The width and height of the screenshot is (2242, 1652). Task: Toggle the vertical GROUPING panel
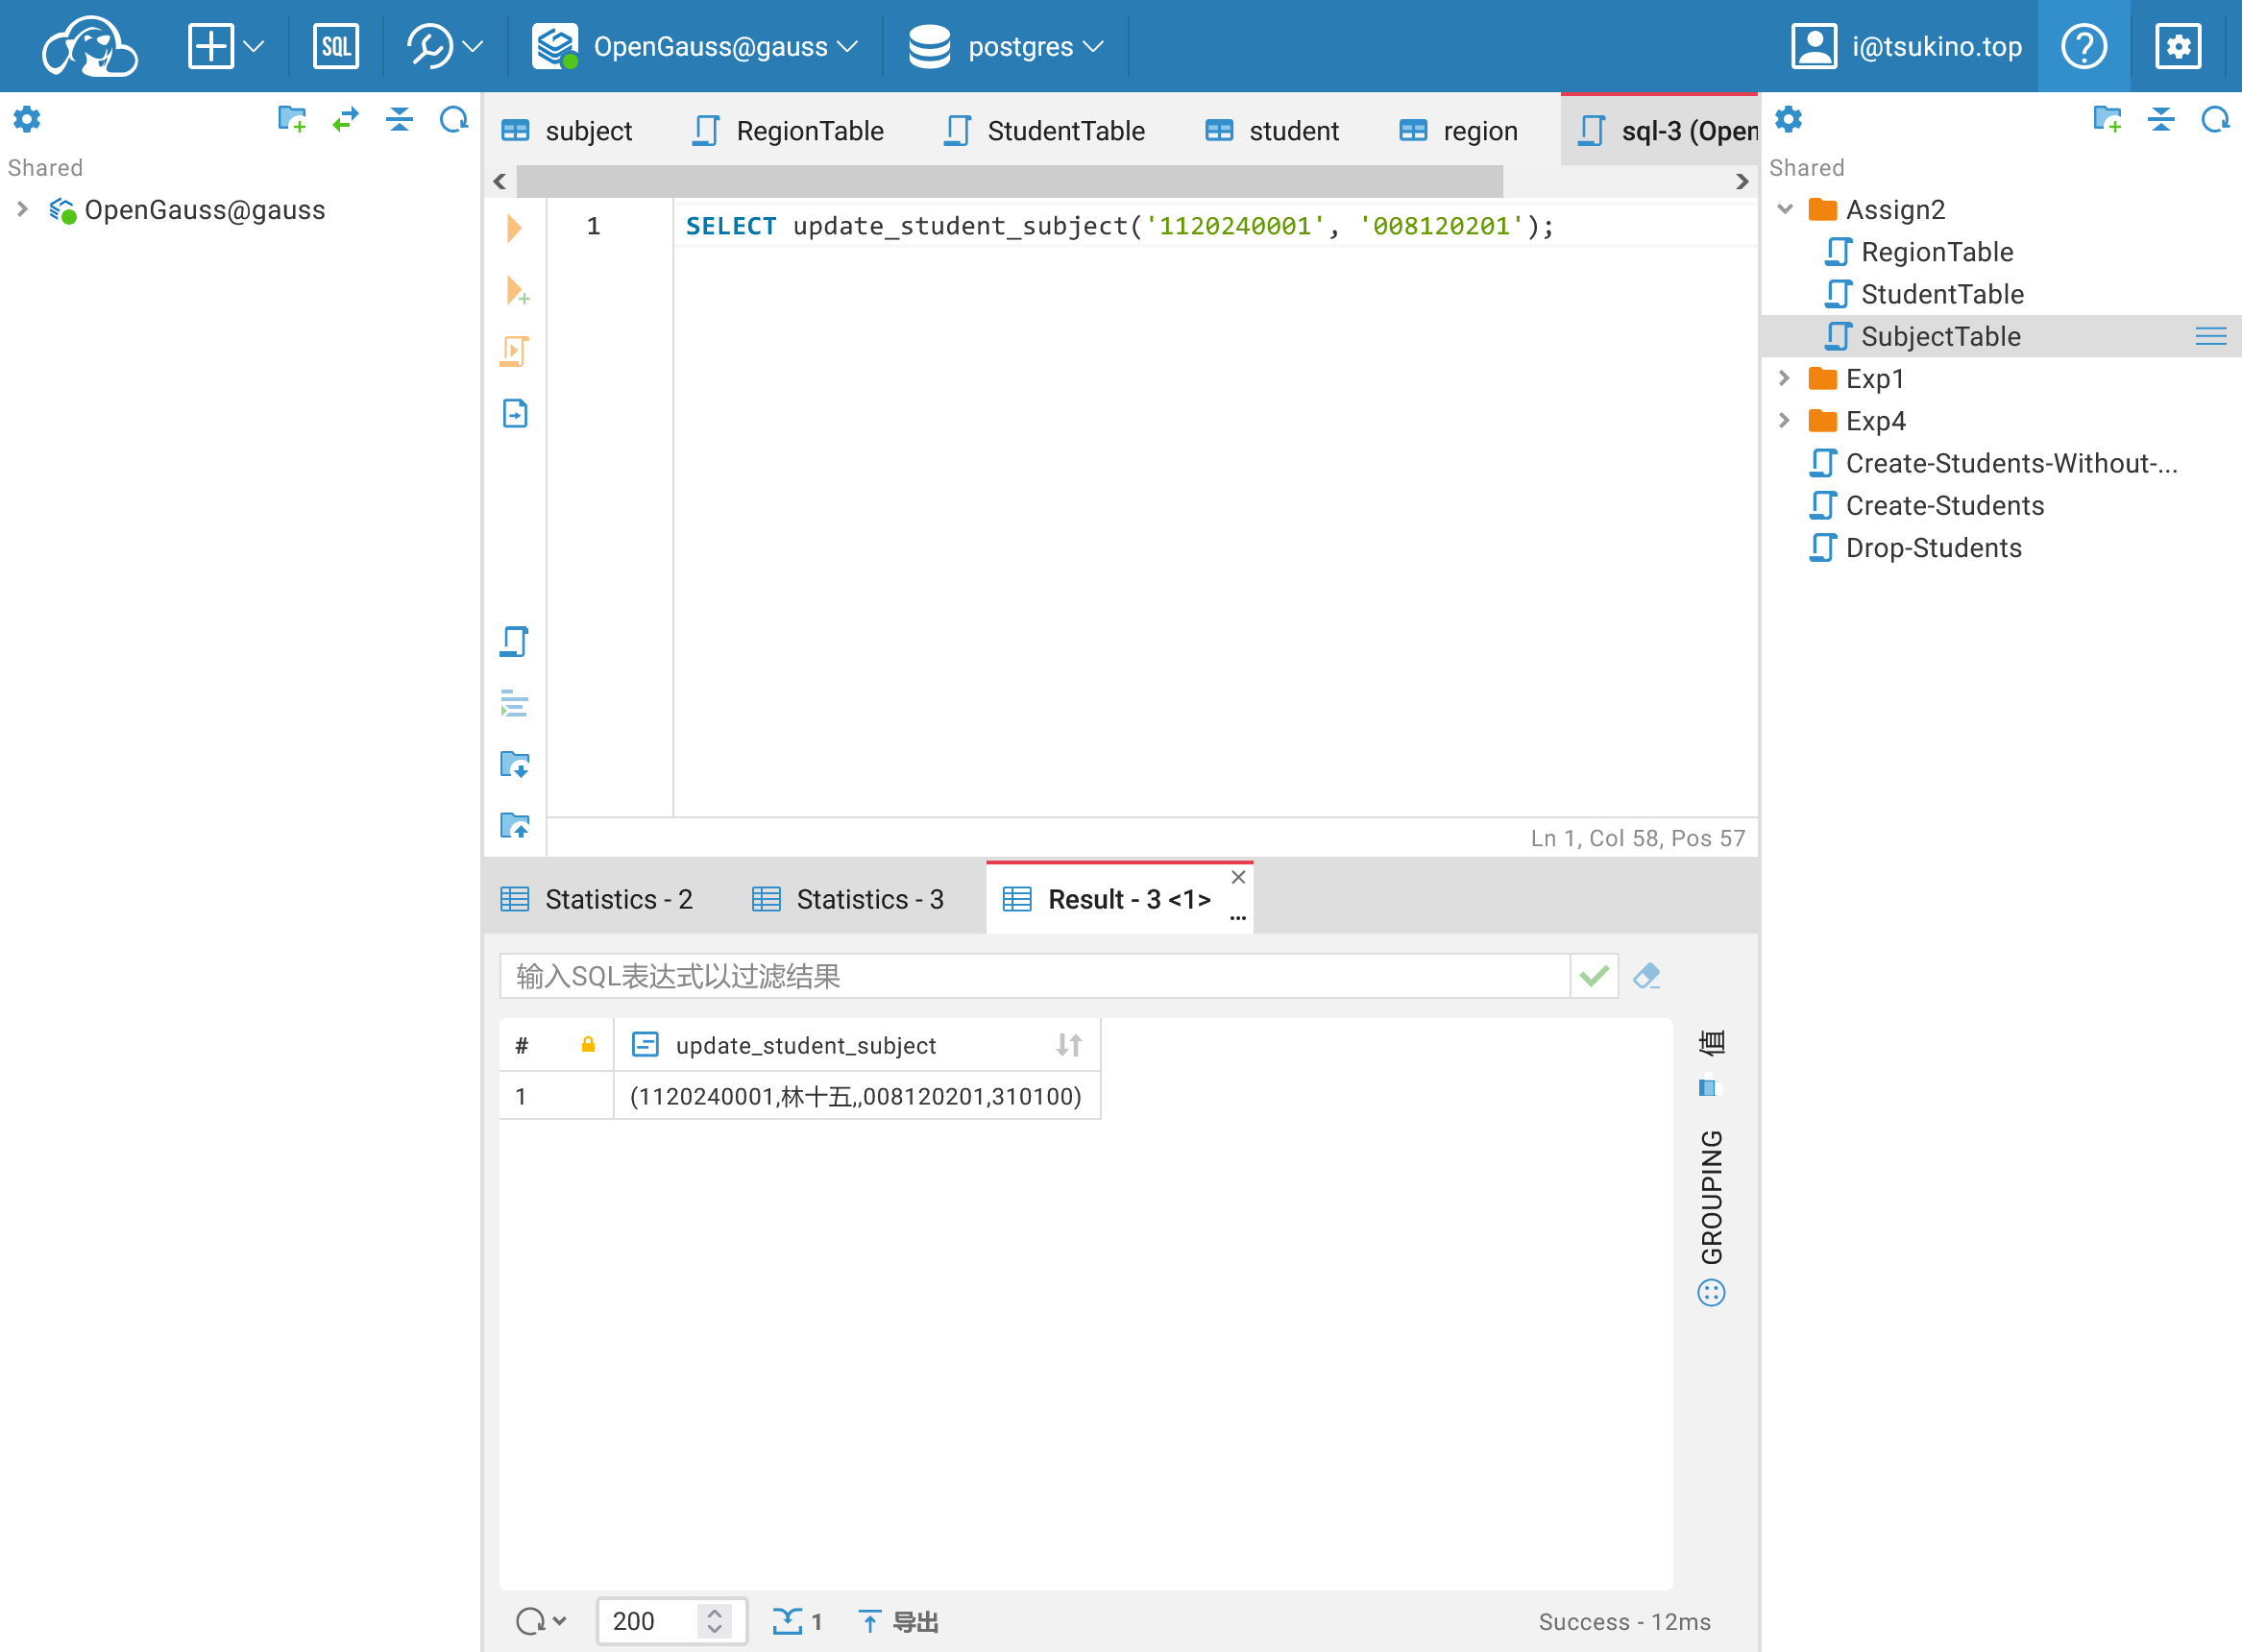click(x=1711, y=1196)
